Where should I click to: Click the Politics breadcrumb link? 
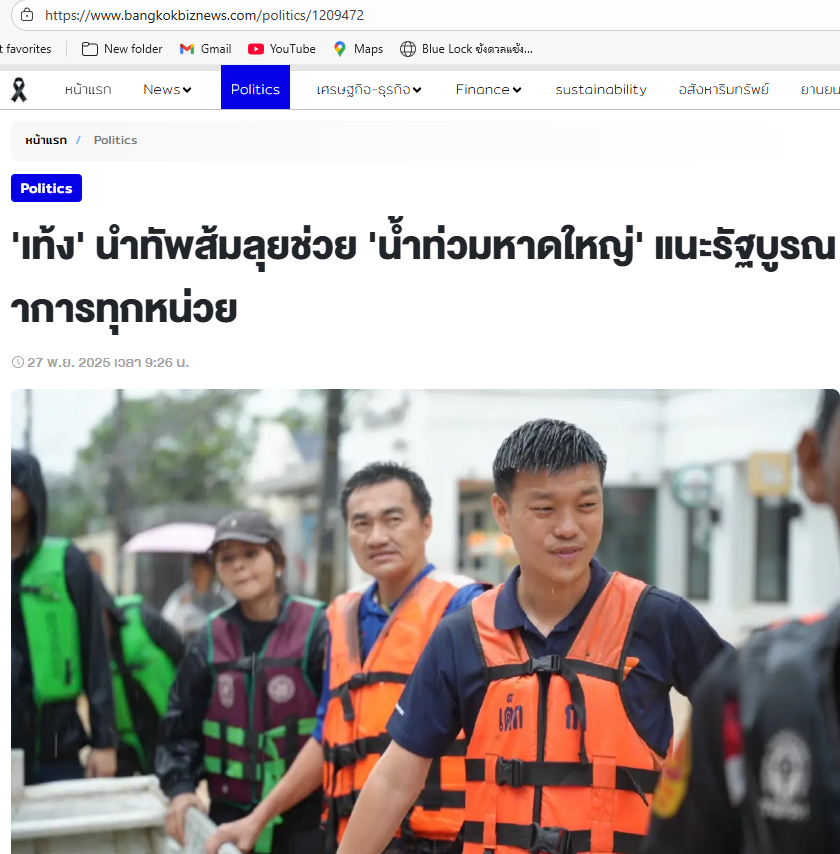point(115,140)
